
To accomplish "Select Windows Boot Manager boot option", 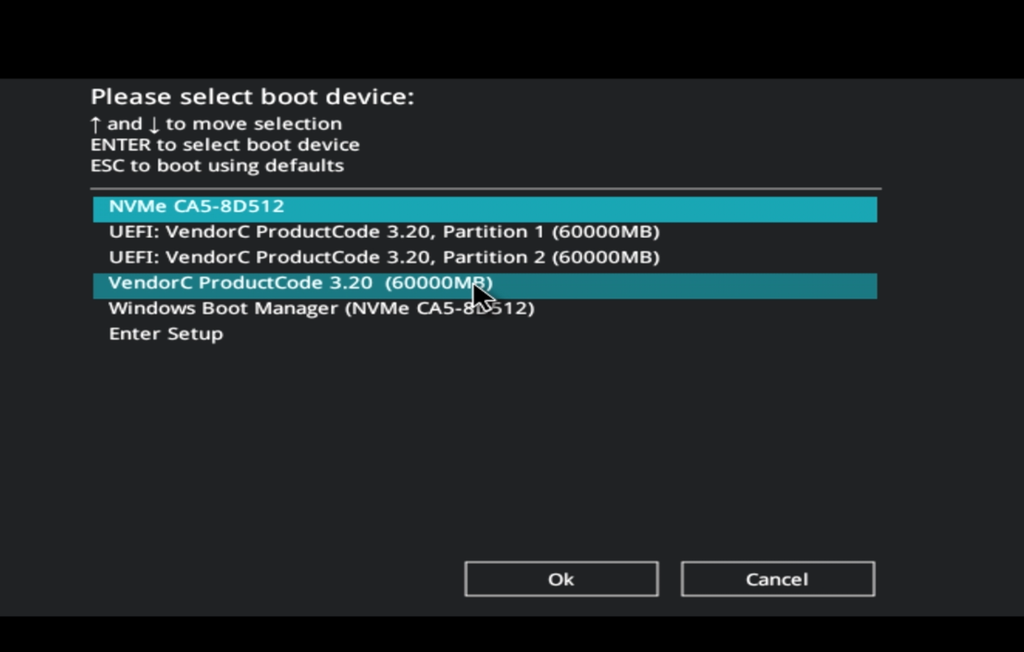I will [x=485, y=311].
